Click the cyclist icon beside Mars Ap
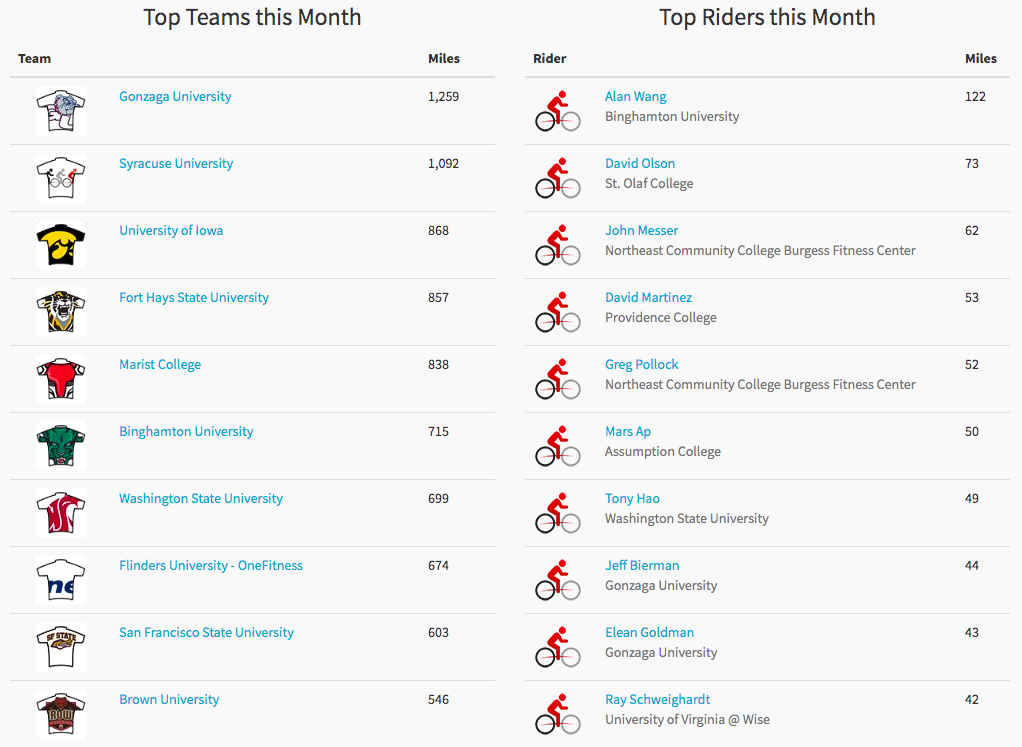 click(x=557, y=446)
